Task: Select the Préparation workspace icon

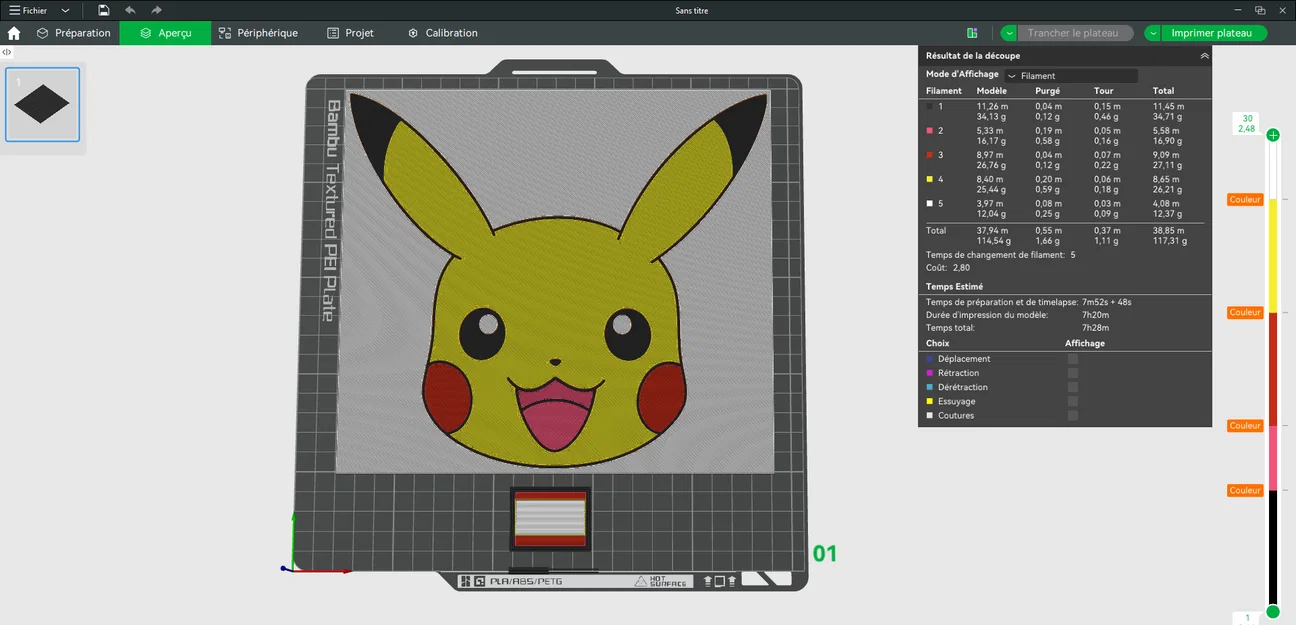Action: pos(73,32)
